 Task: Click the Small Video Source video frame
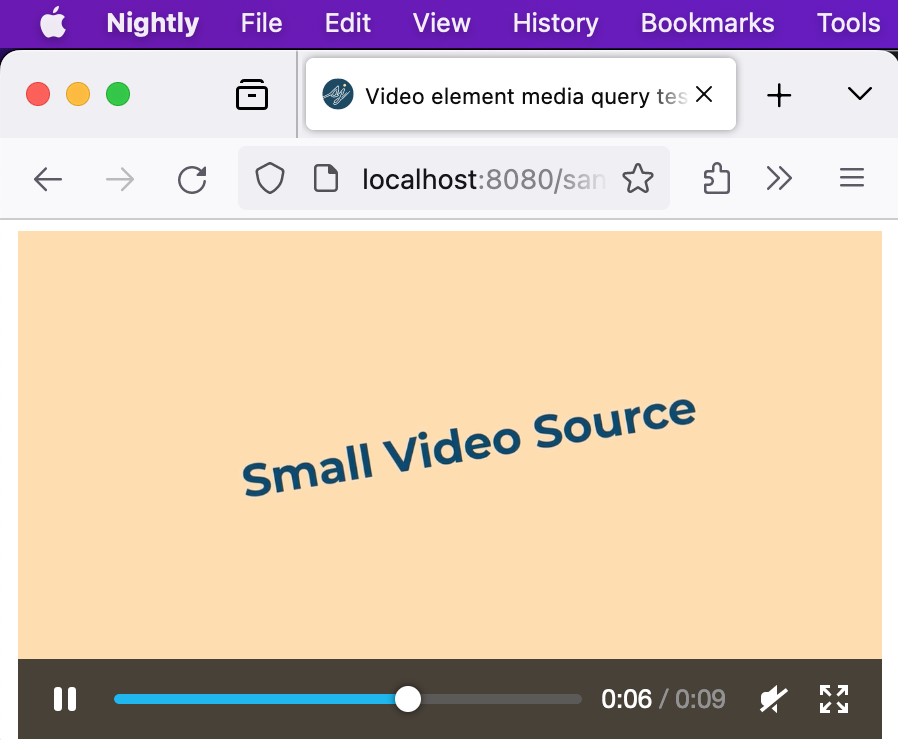click(x=450, y=445)
